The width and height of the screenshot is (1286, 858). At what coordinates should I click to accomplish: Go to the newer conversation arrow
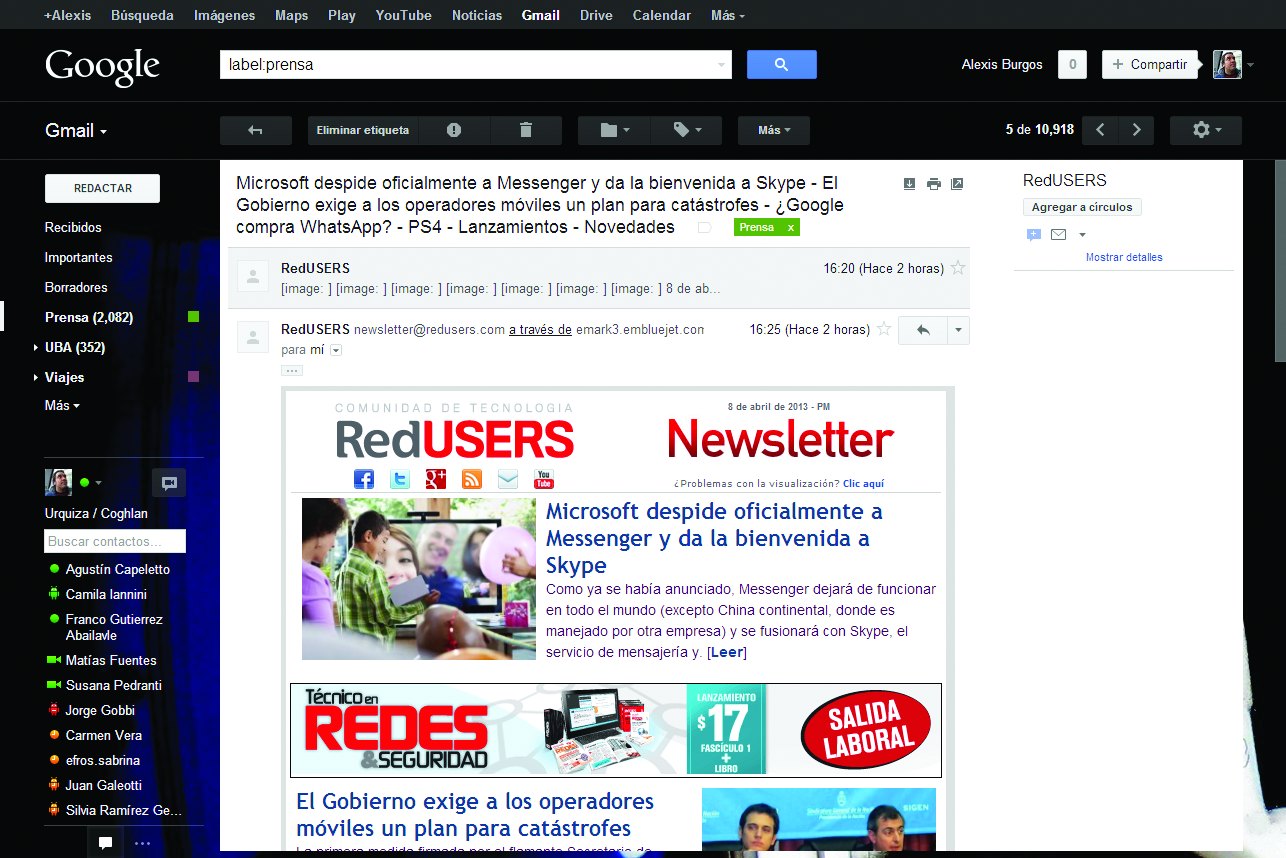pyautogui.click(x=1101, y=130)
